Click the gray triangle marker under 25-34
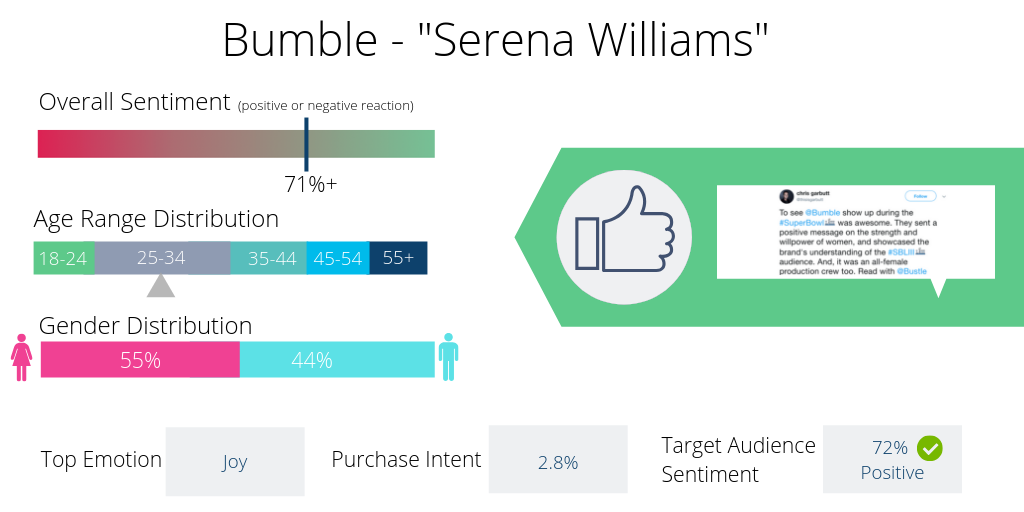 [x=161, y=286]
